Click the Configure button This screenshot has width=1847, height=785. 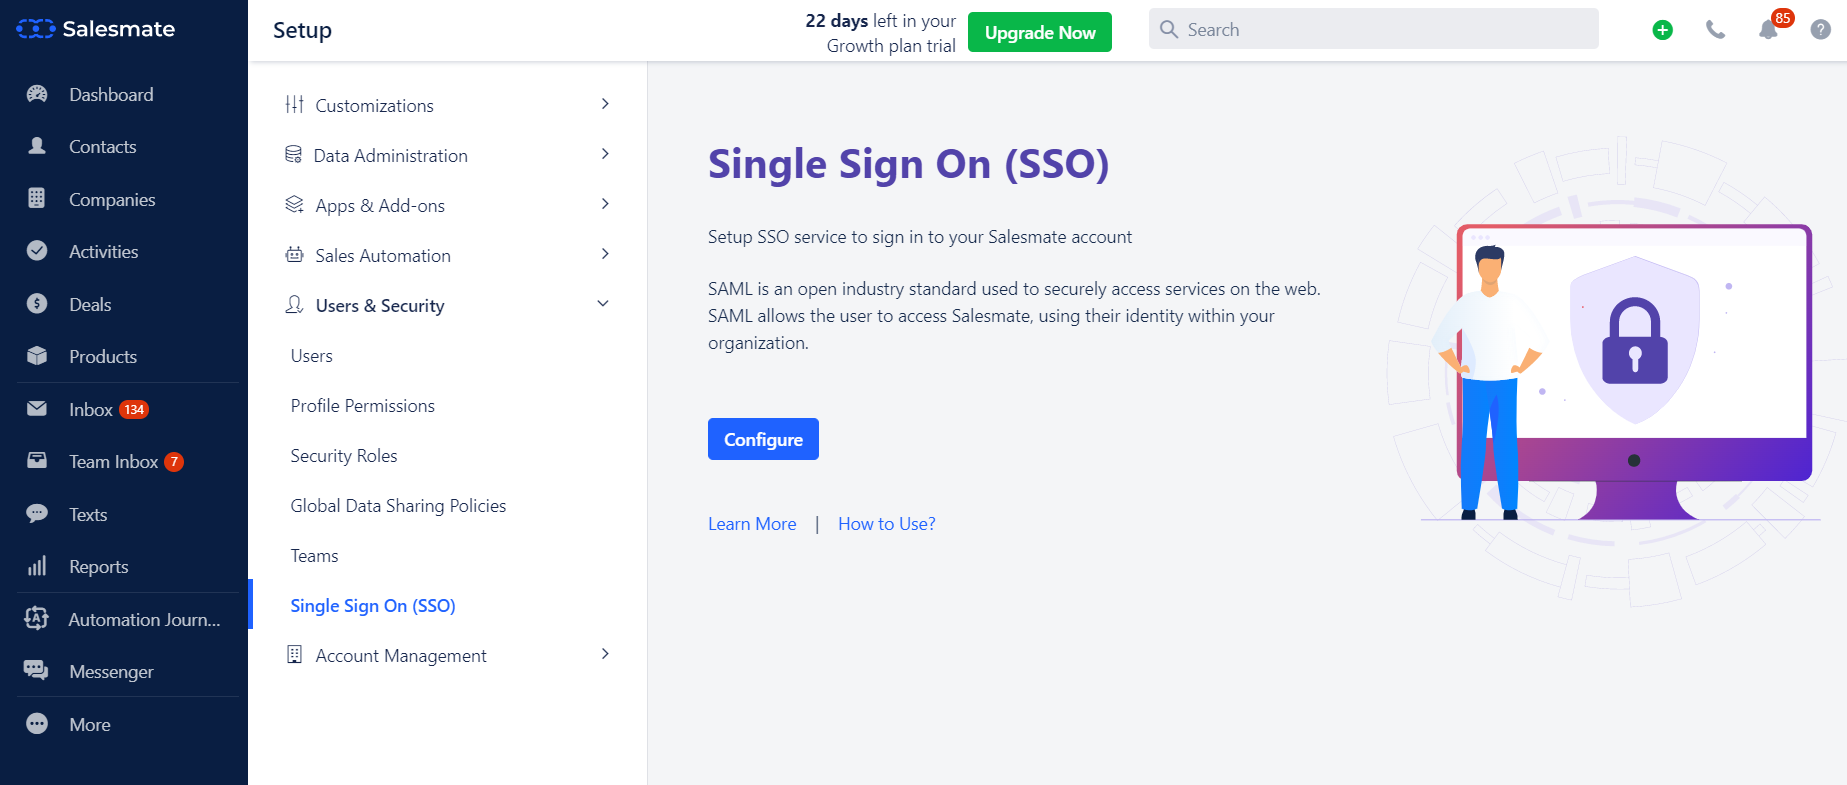763,439
